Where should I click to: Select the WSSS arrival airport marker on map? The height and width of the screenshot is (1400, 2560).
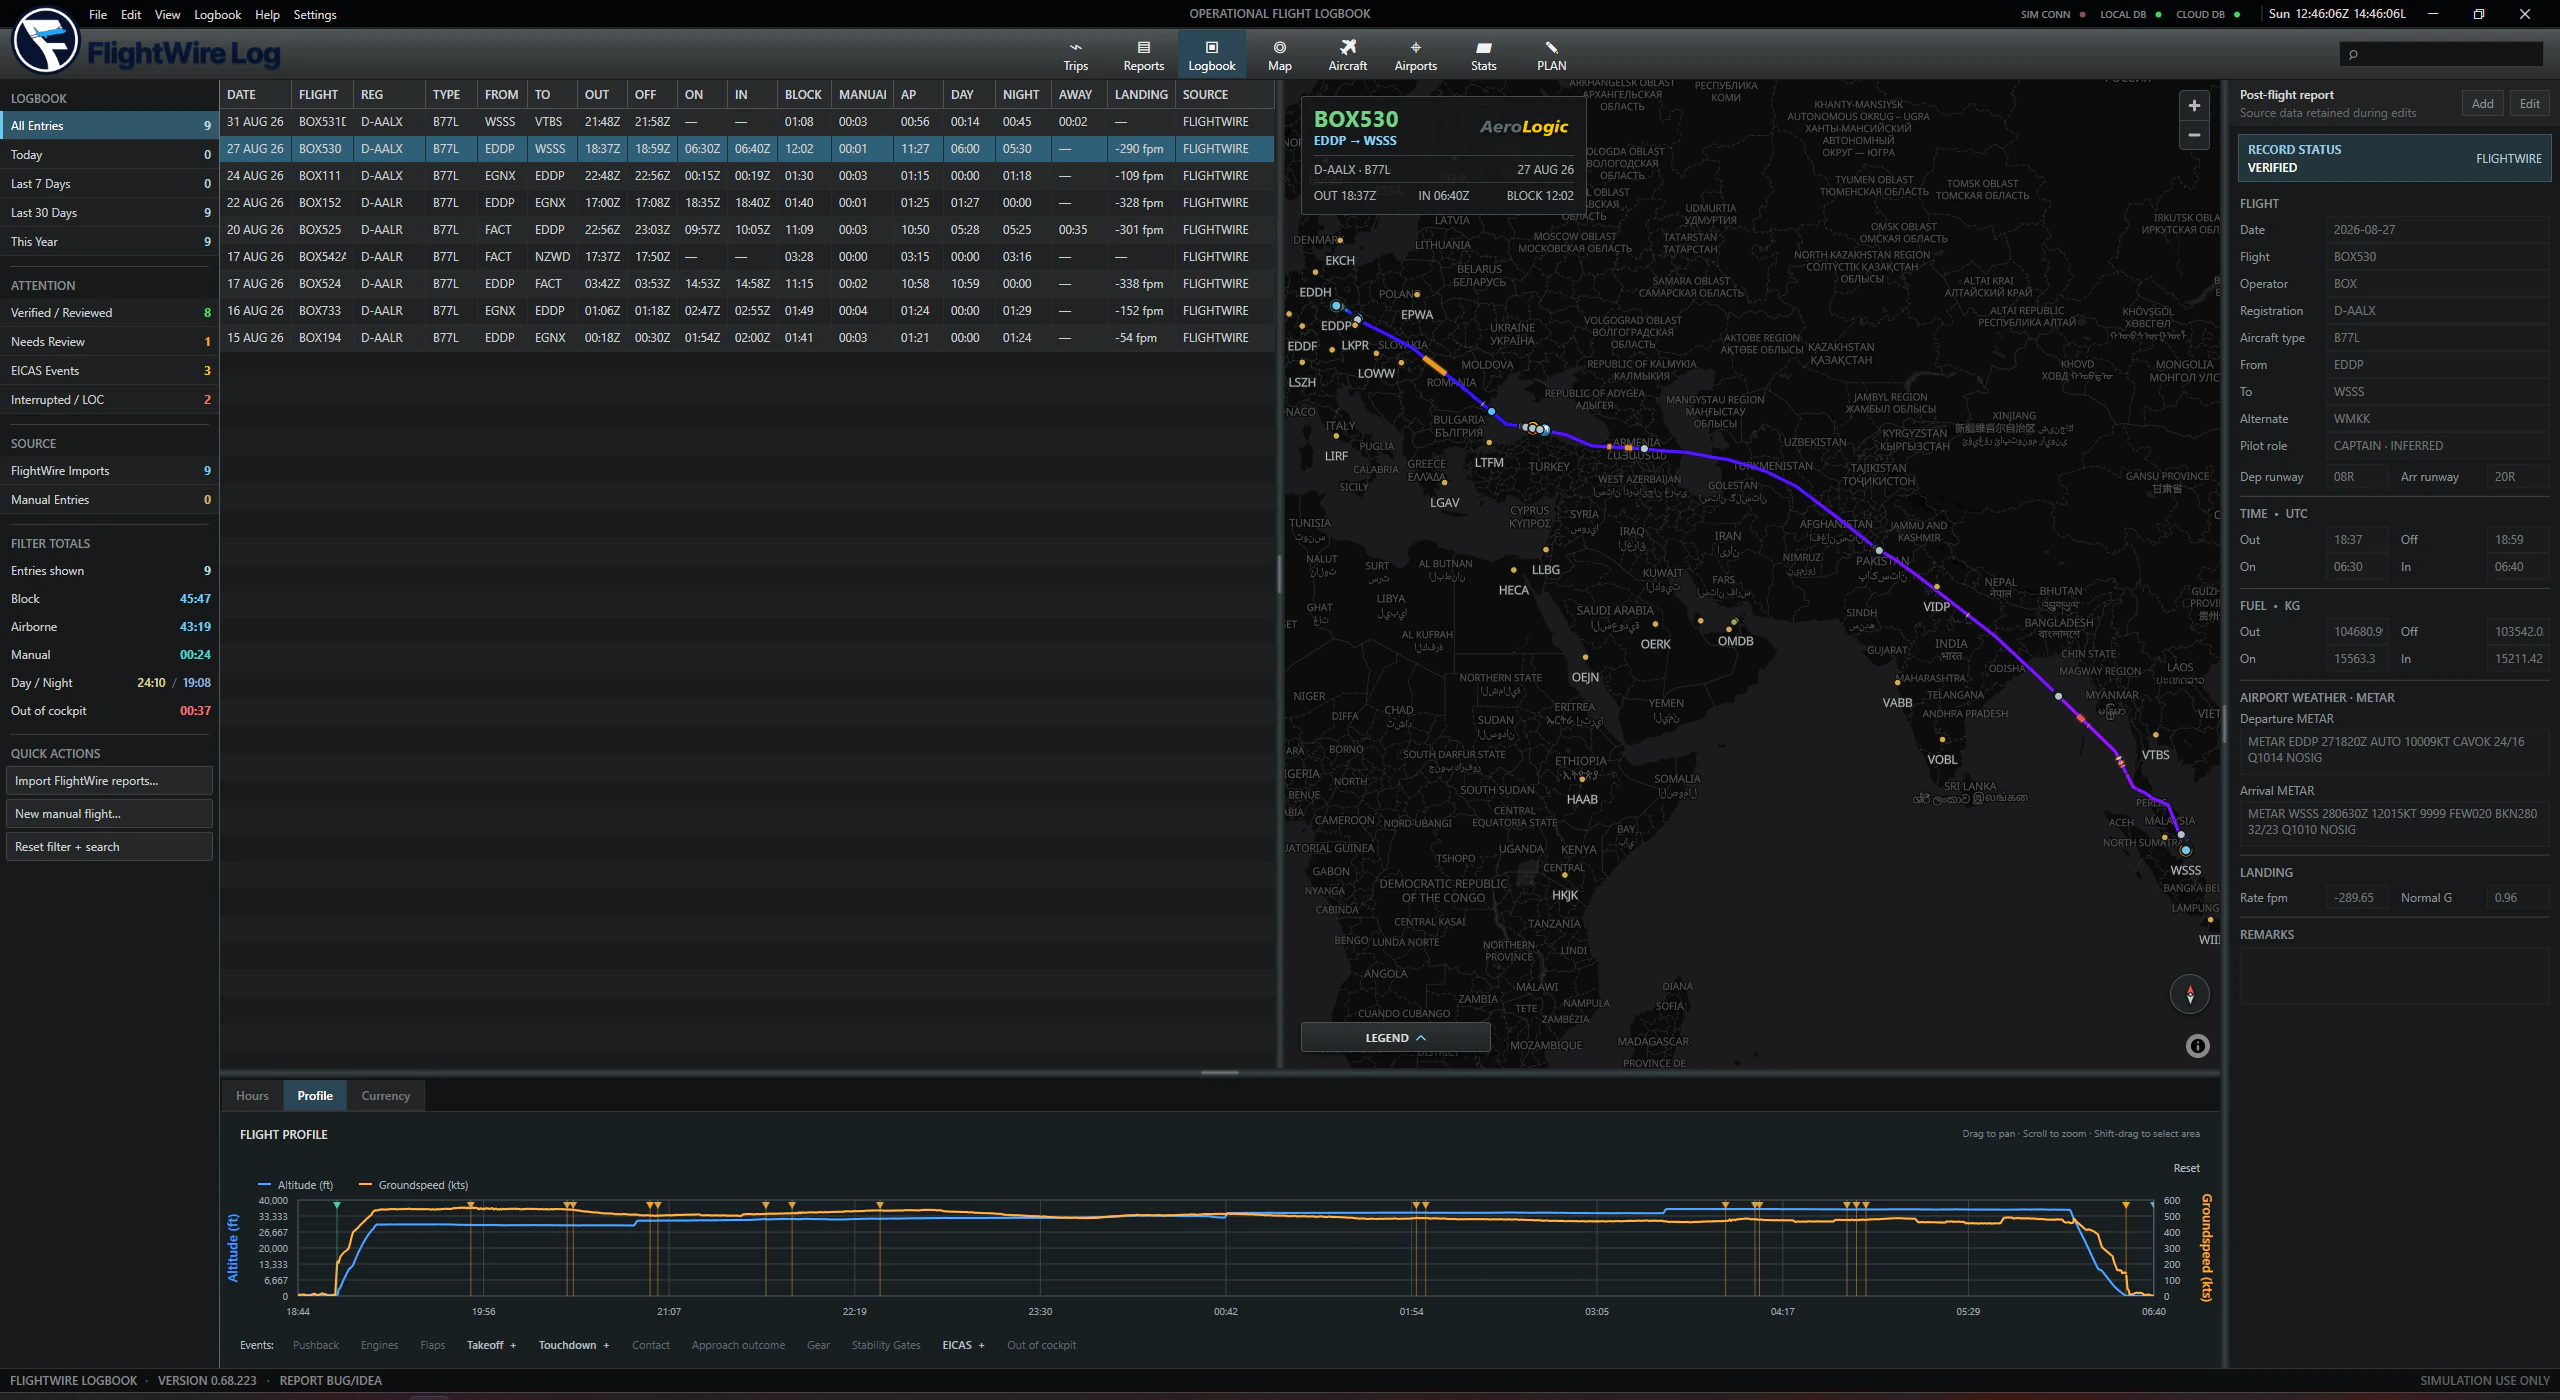pos(2185,850)
